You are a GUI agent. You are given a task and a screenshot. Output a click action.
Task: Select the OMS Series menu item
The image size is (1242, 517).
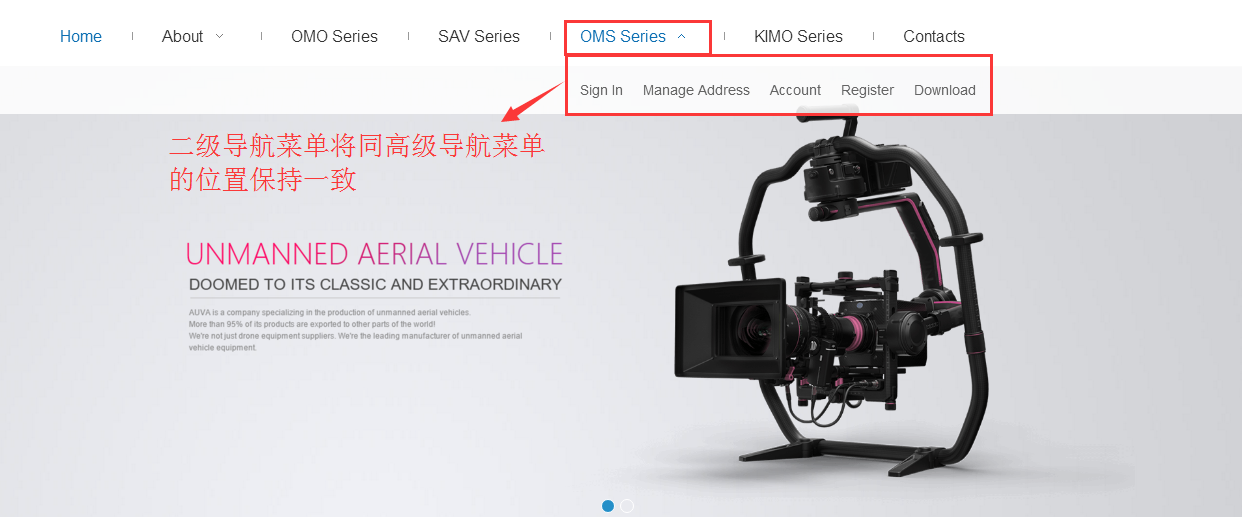tap(623, 36)
